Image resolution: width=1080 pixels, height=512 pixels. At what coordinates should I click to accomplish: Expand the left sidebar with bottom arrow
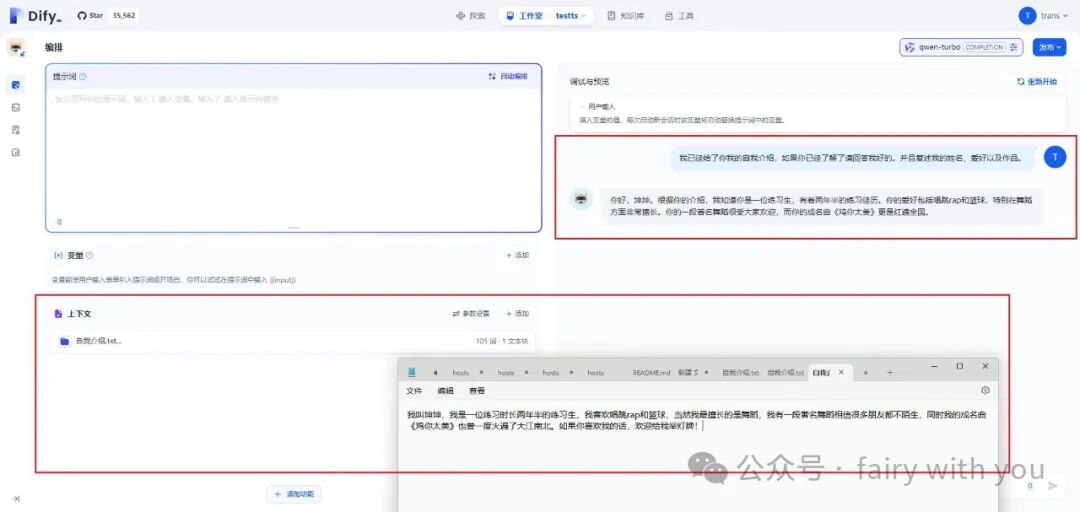click(x=16, y=499)
